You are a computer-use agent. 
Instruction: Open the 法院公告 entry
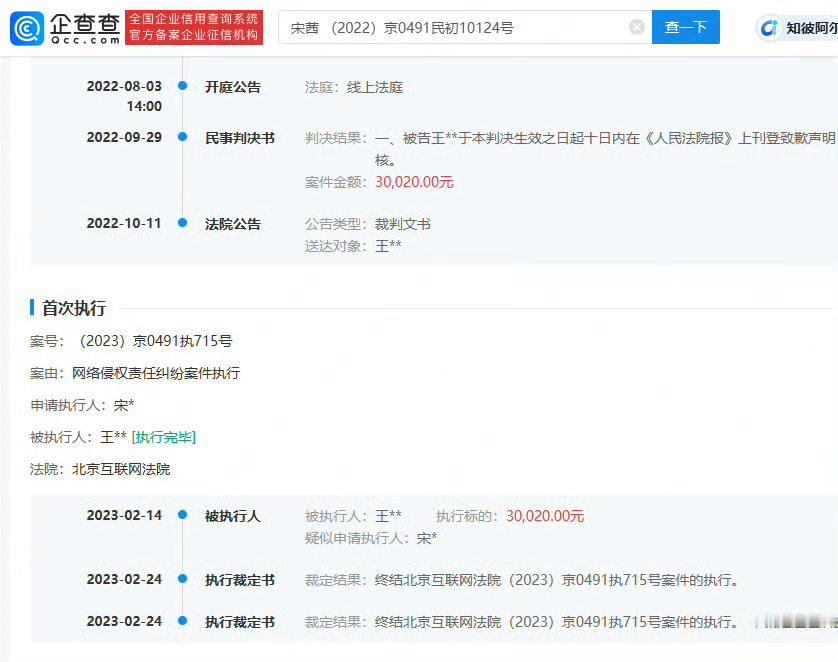pos(233,224)
